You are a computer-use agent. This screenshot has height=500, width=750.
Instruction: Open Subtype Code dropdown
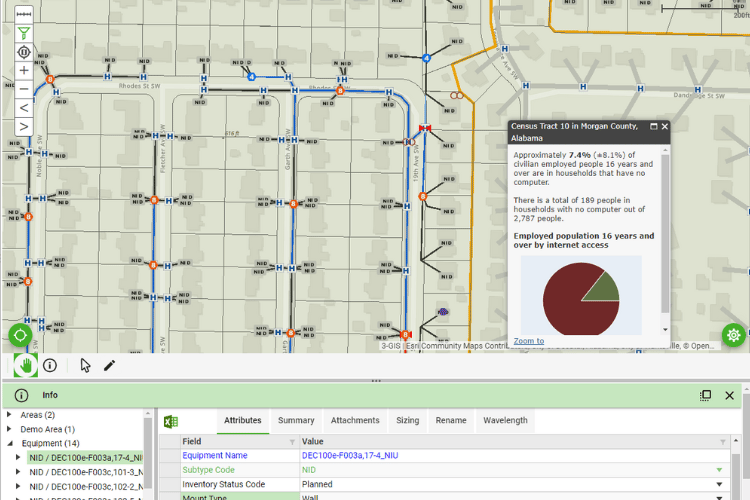tap(719, 470)
